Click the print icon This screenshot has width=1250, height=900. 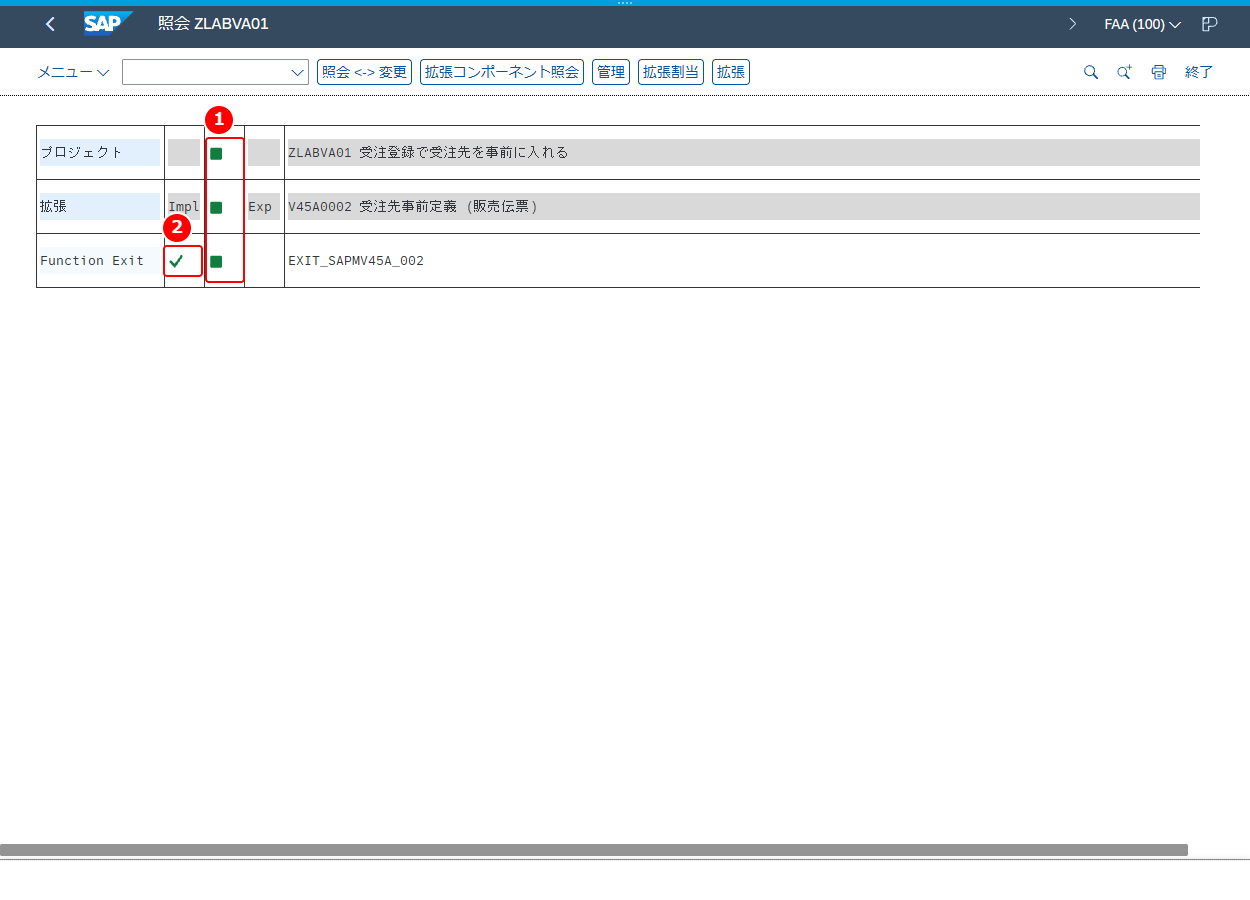click(1159, 72)
